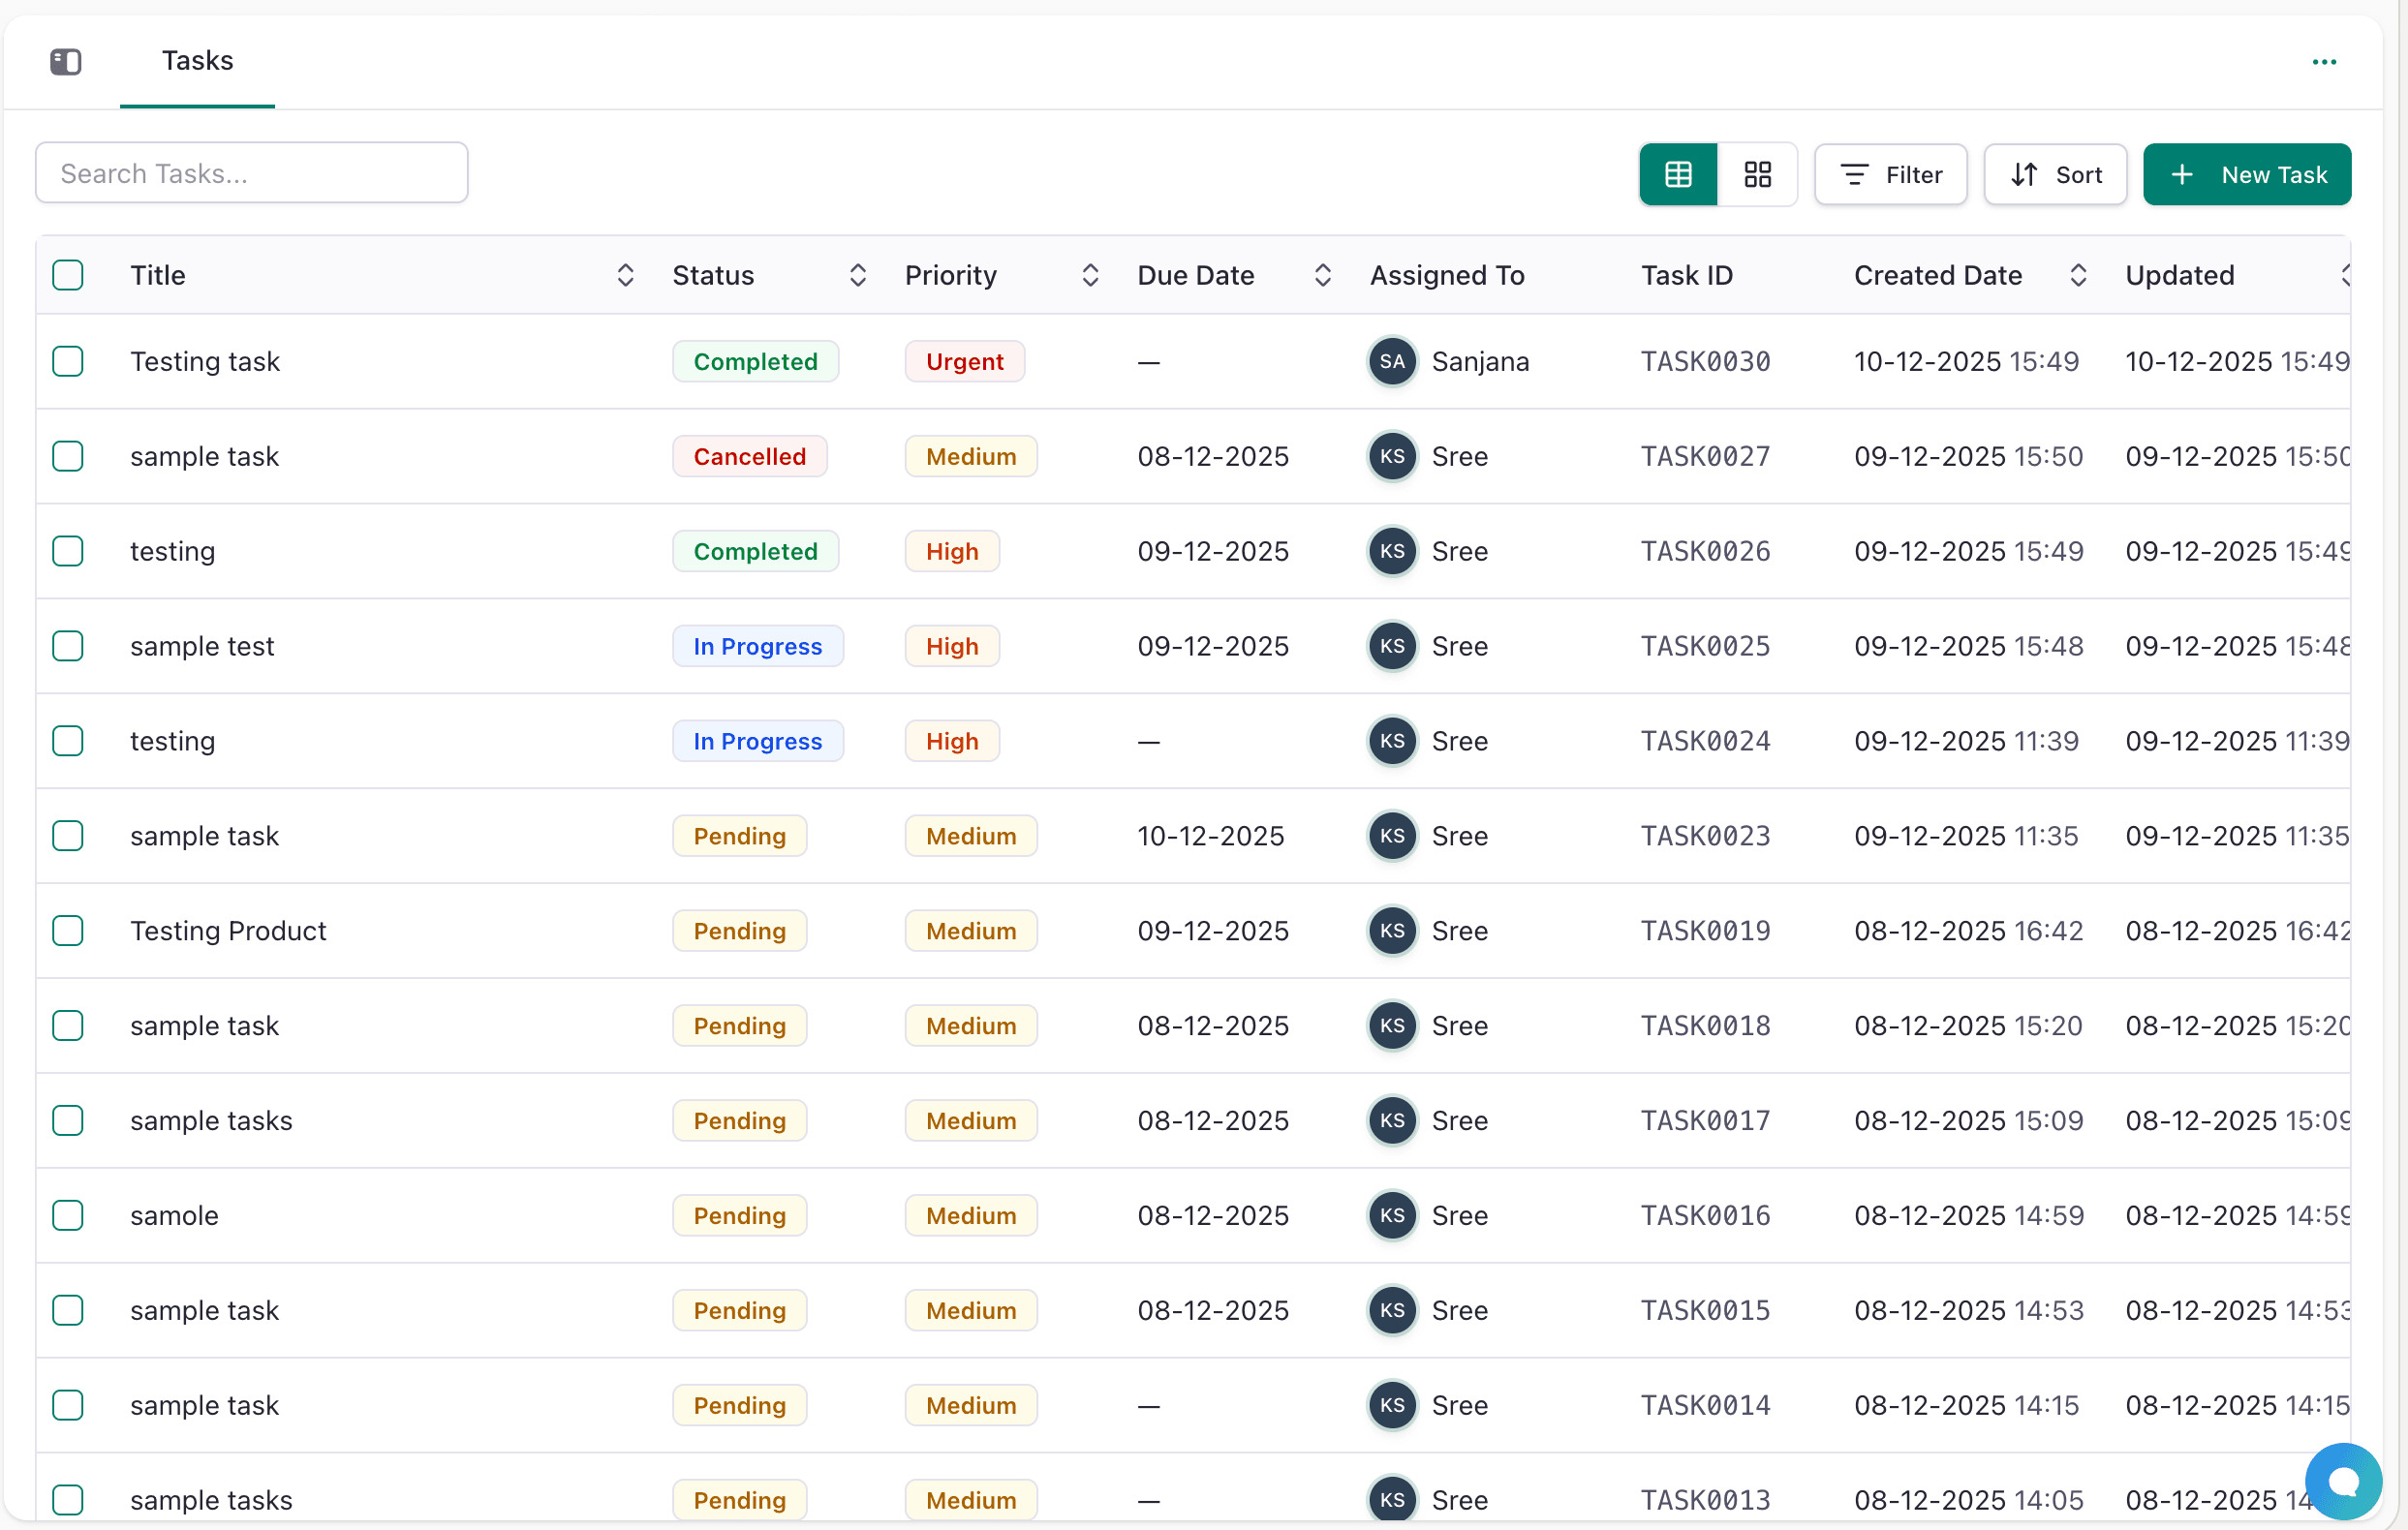Click the Completed status badge of TASK0030
The width and height of the screenshot is (2408, 1530).
(x=756, y=361)
